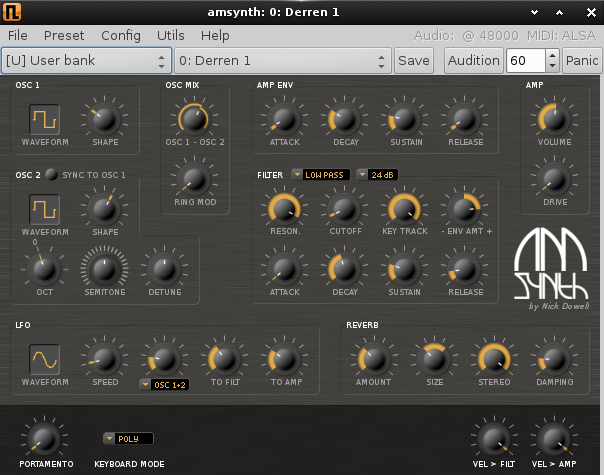The image size is (604, 475).
Task: Decrease the audition note value stepper
Action: click(552, 66)
